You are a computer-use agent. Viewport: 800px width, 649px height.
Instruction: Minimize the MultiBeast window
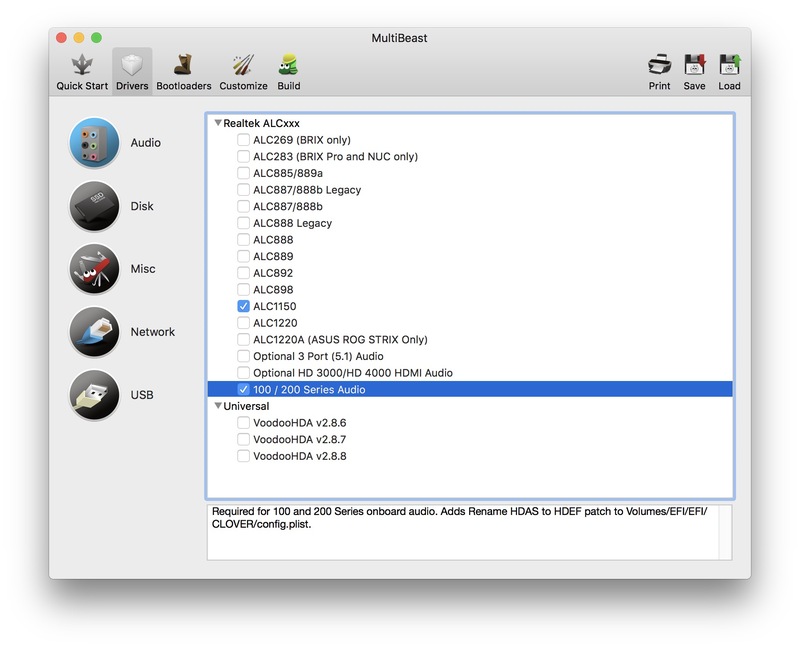coord(79,38)
